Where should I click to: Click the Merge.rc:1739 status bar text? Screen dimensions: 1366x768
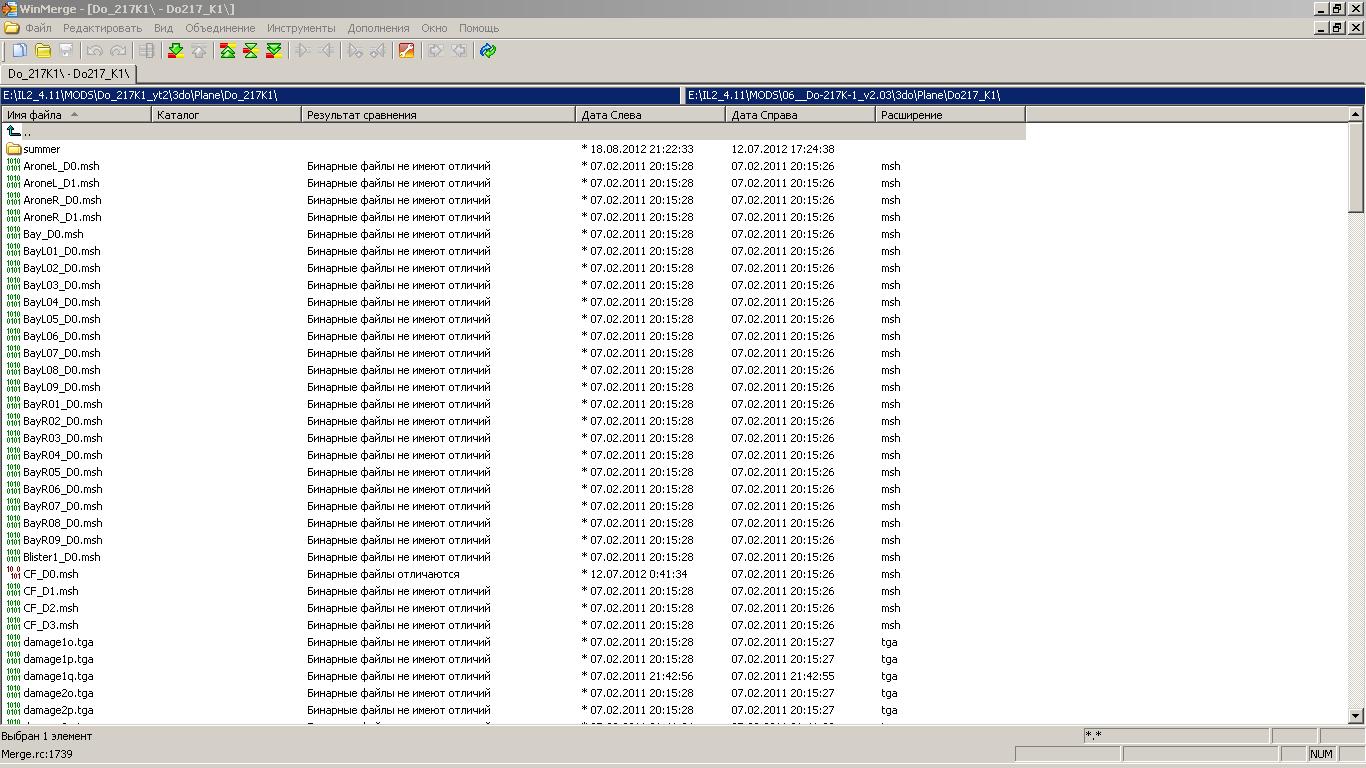(37, 754)
